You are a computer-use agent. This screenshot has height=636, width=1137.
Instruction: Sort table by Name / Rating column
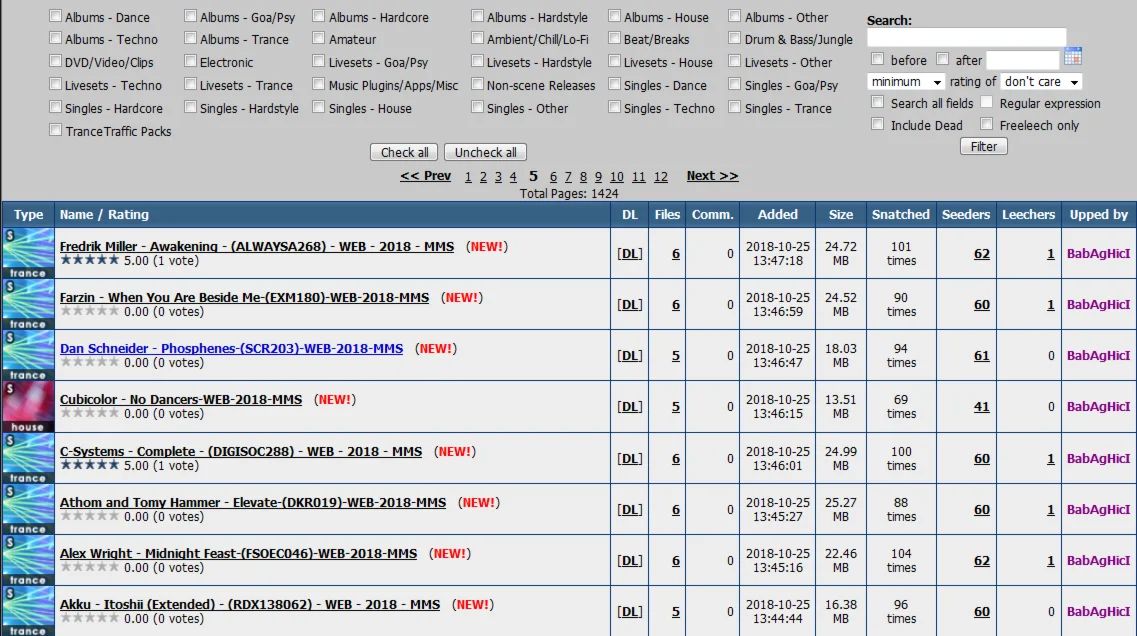(104, 214)
